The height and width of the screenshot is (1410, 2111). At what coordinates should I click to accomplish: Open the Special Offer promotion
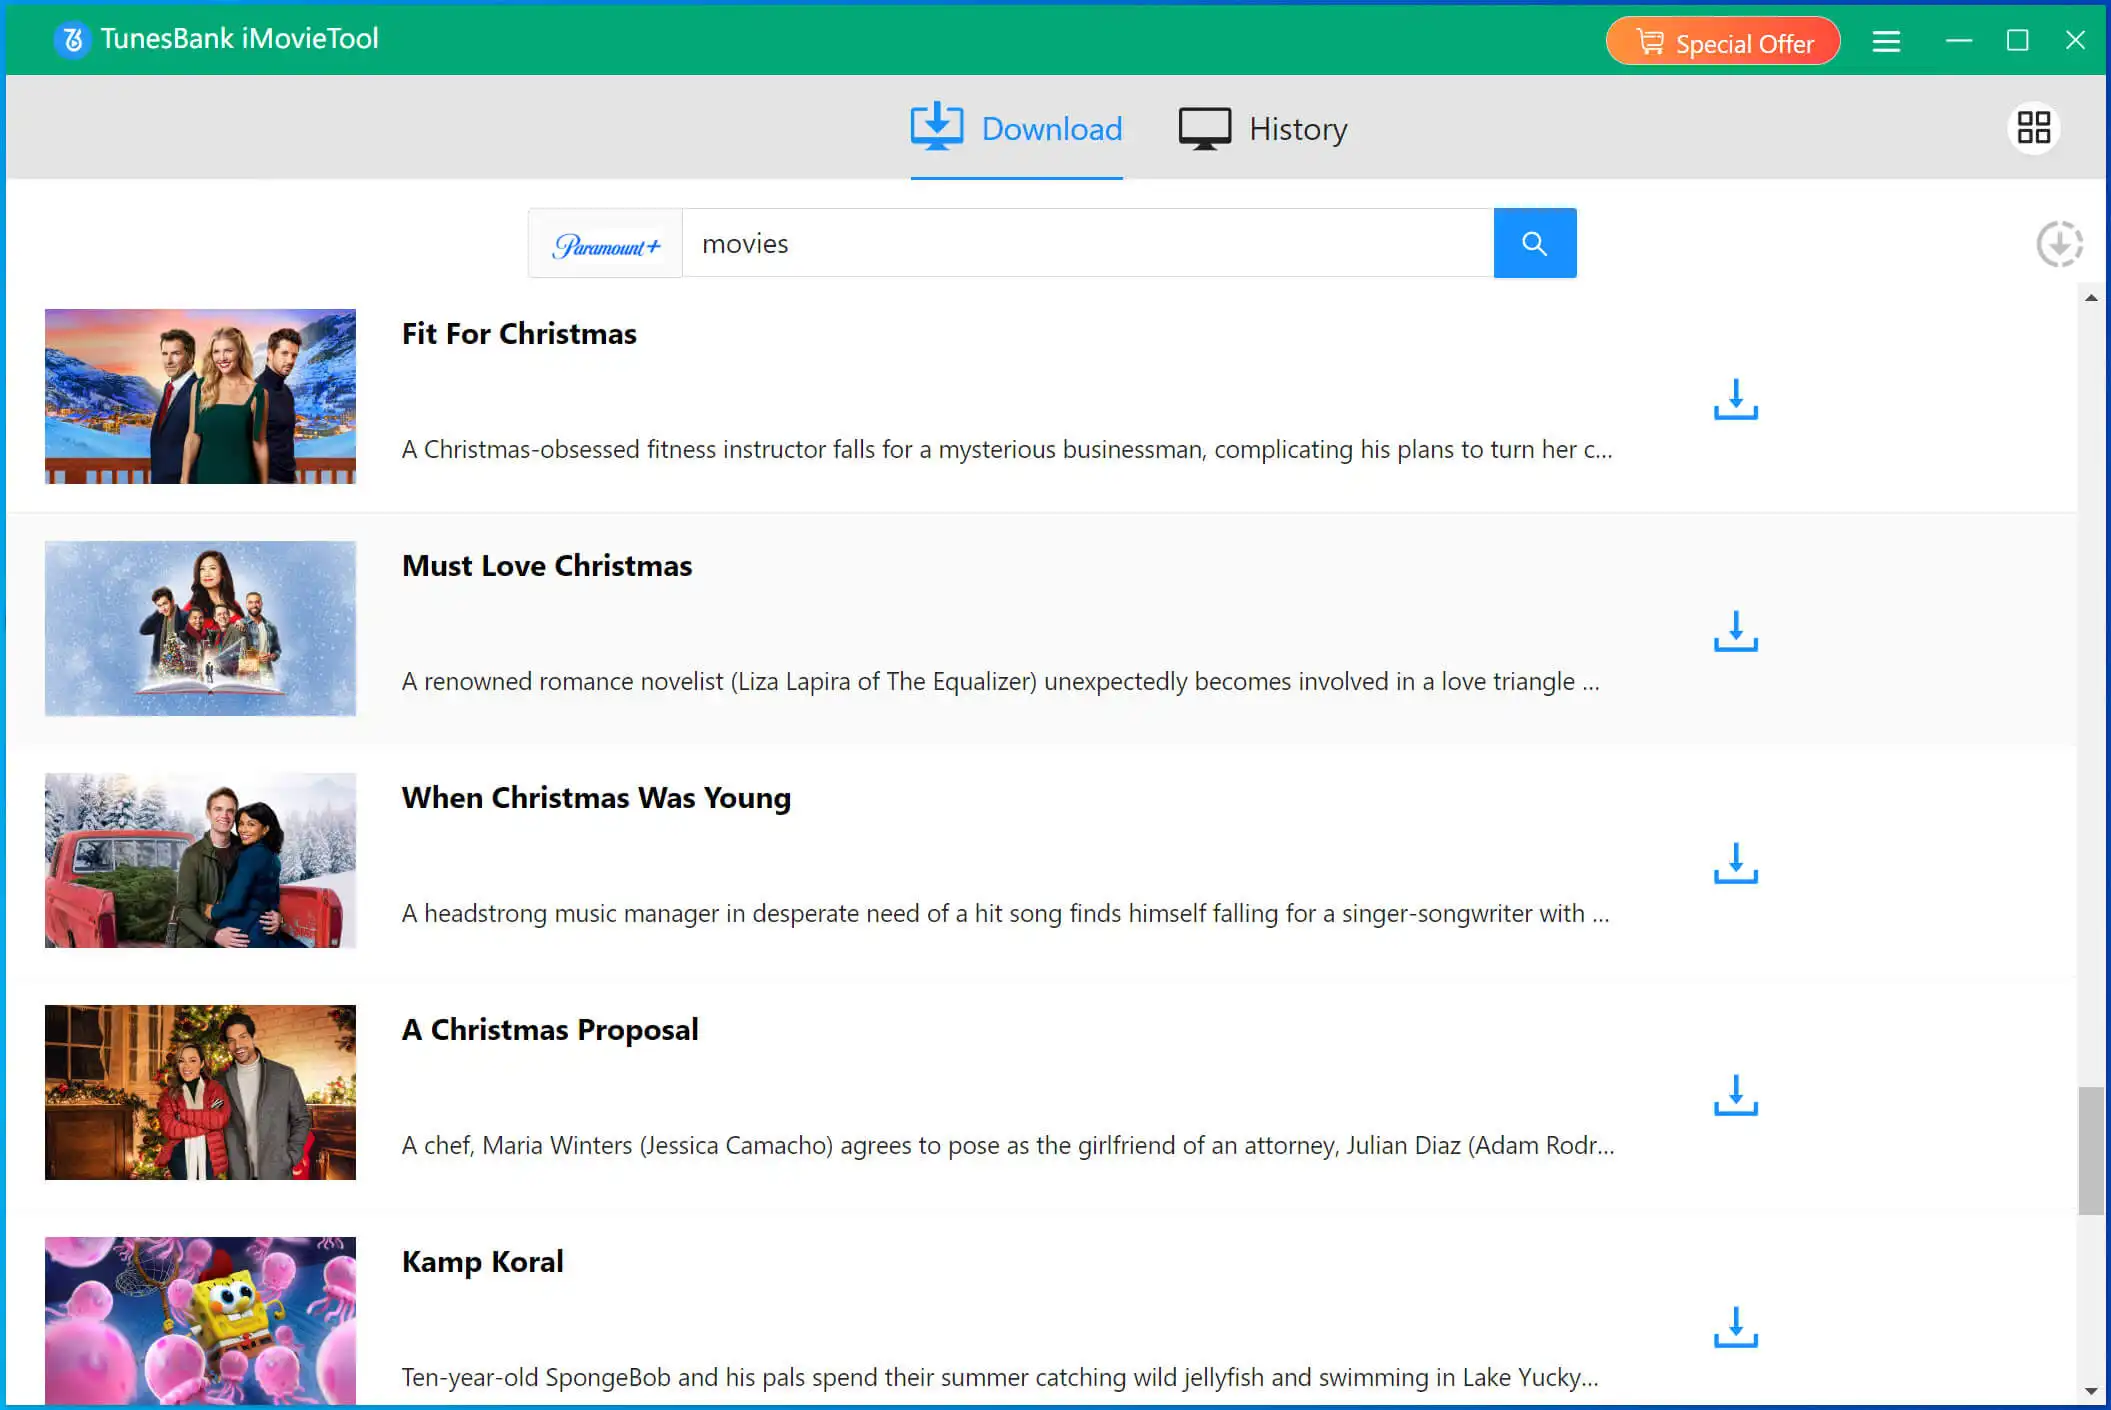1723,42
